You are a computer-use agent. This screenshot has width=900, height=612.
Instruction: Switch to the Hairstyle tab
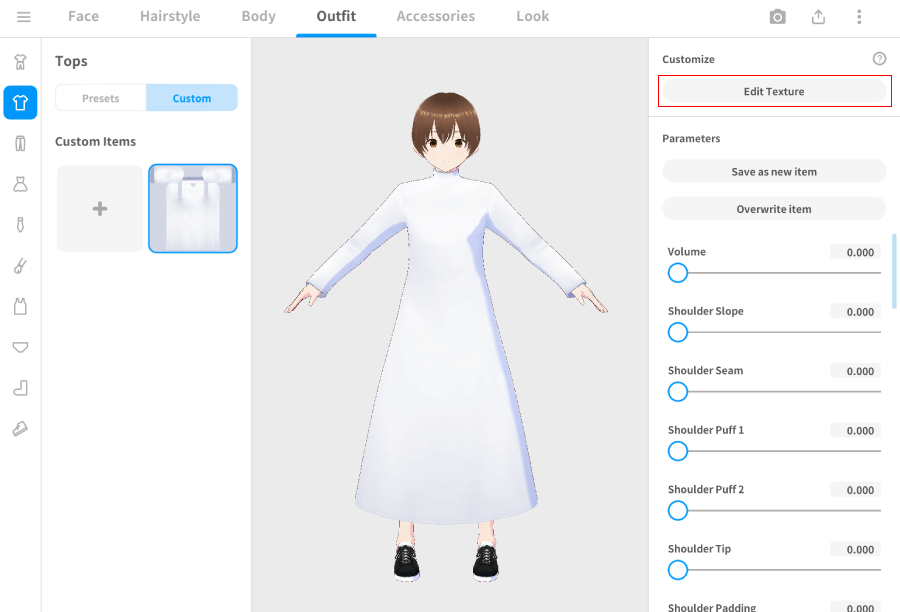coord(170,17)
